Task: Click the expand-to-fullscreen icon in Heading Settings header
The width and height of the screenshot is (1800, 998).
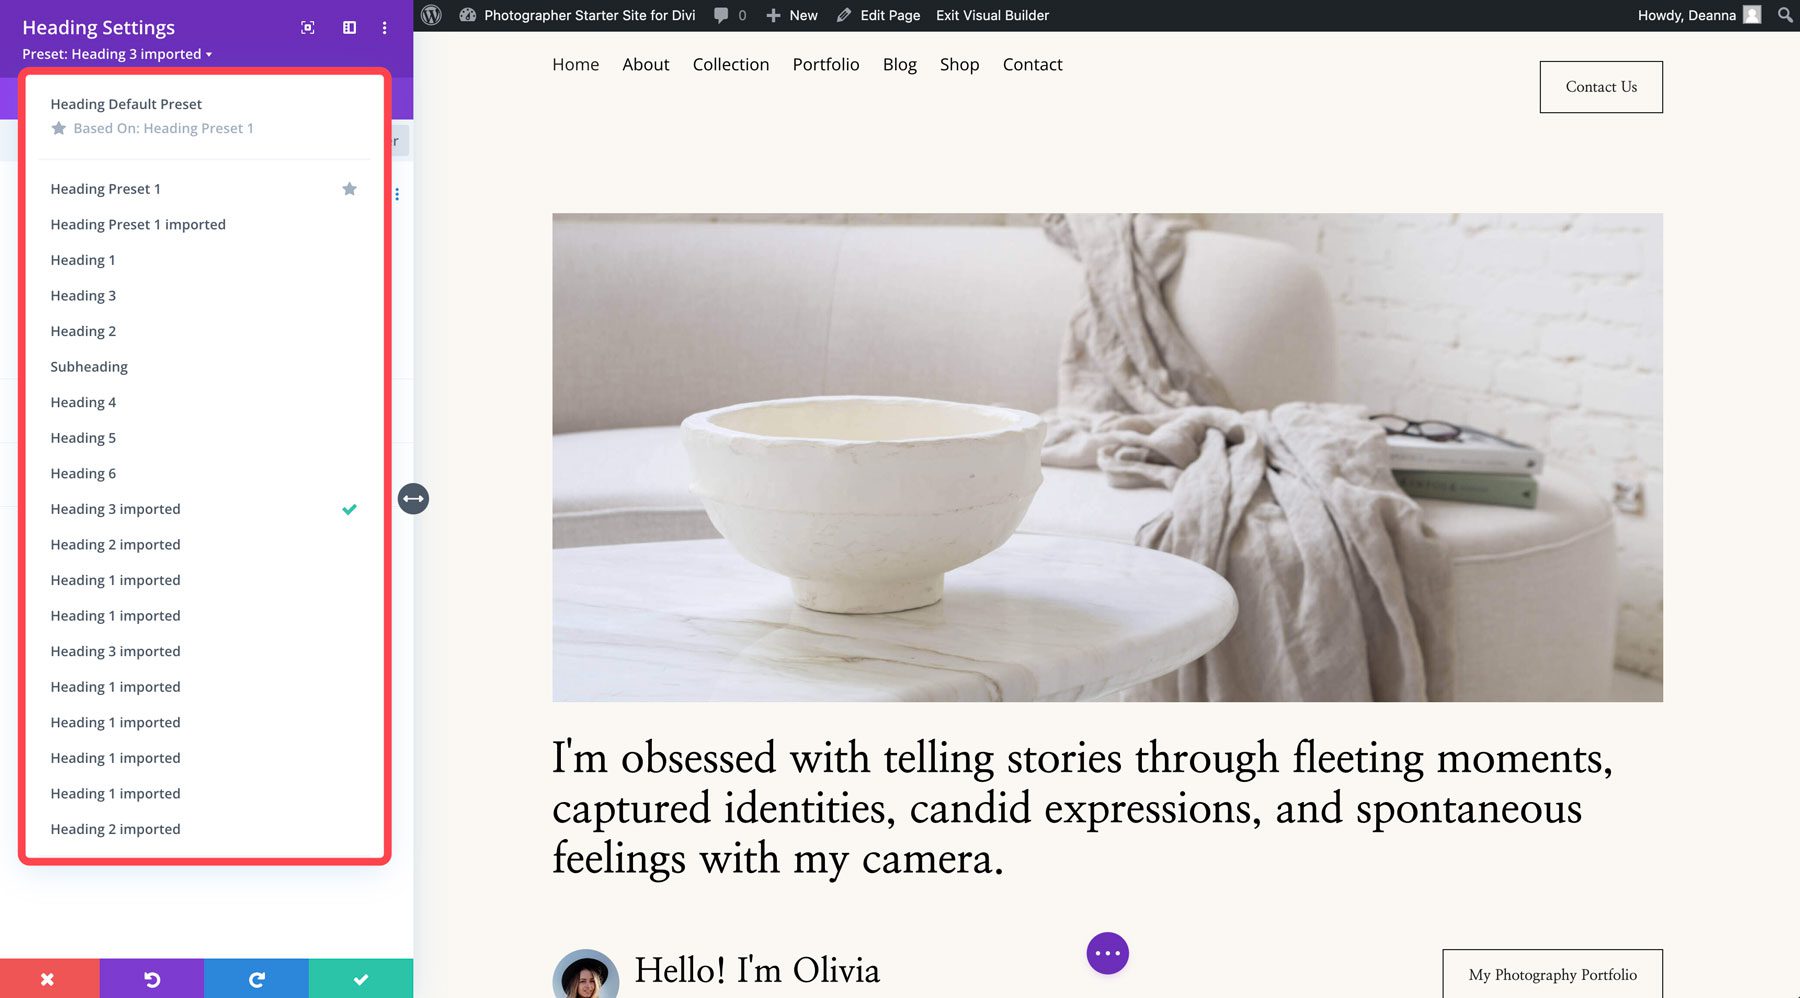Action: click(x=307, y=28)
